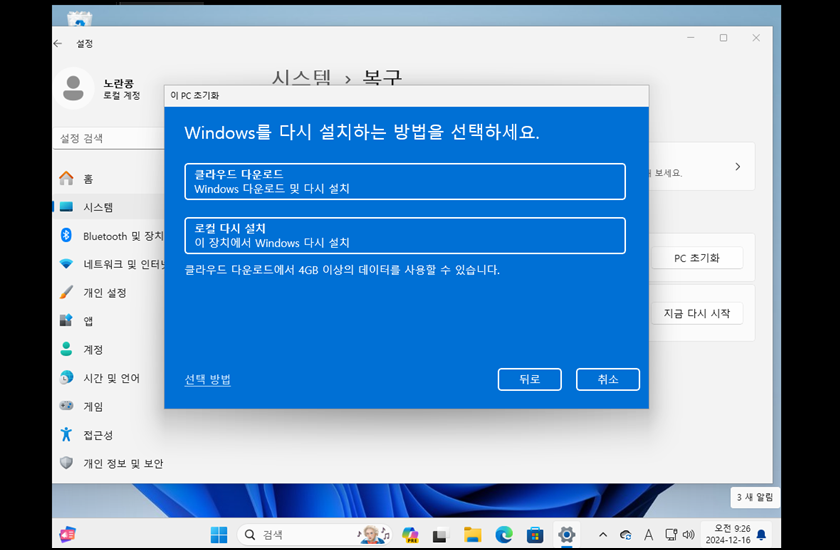Go back with the 뒤로 button
The image size is (840, 550).
click(x=529, y=379)
